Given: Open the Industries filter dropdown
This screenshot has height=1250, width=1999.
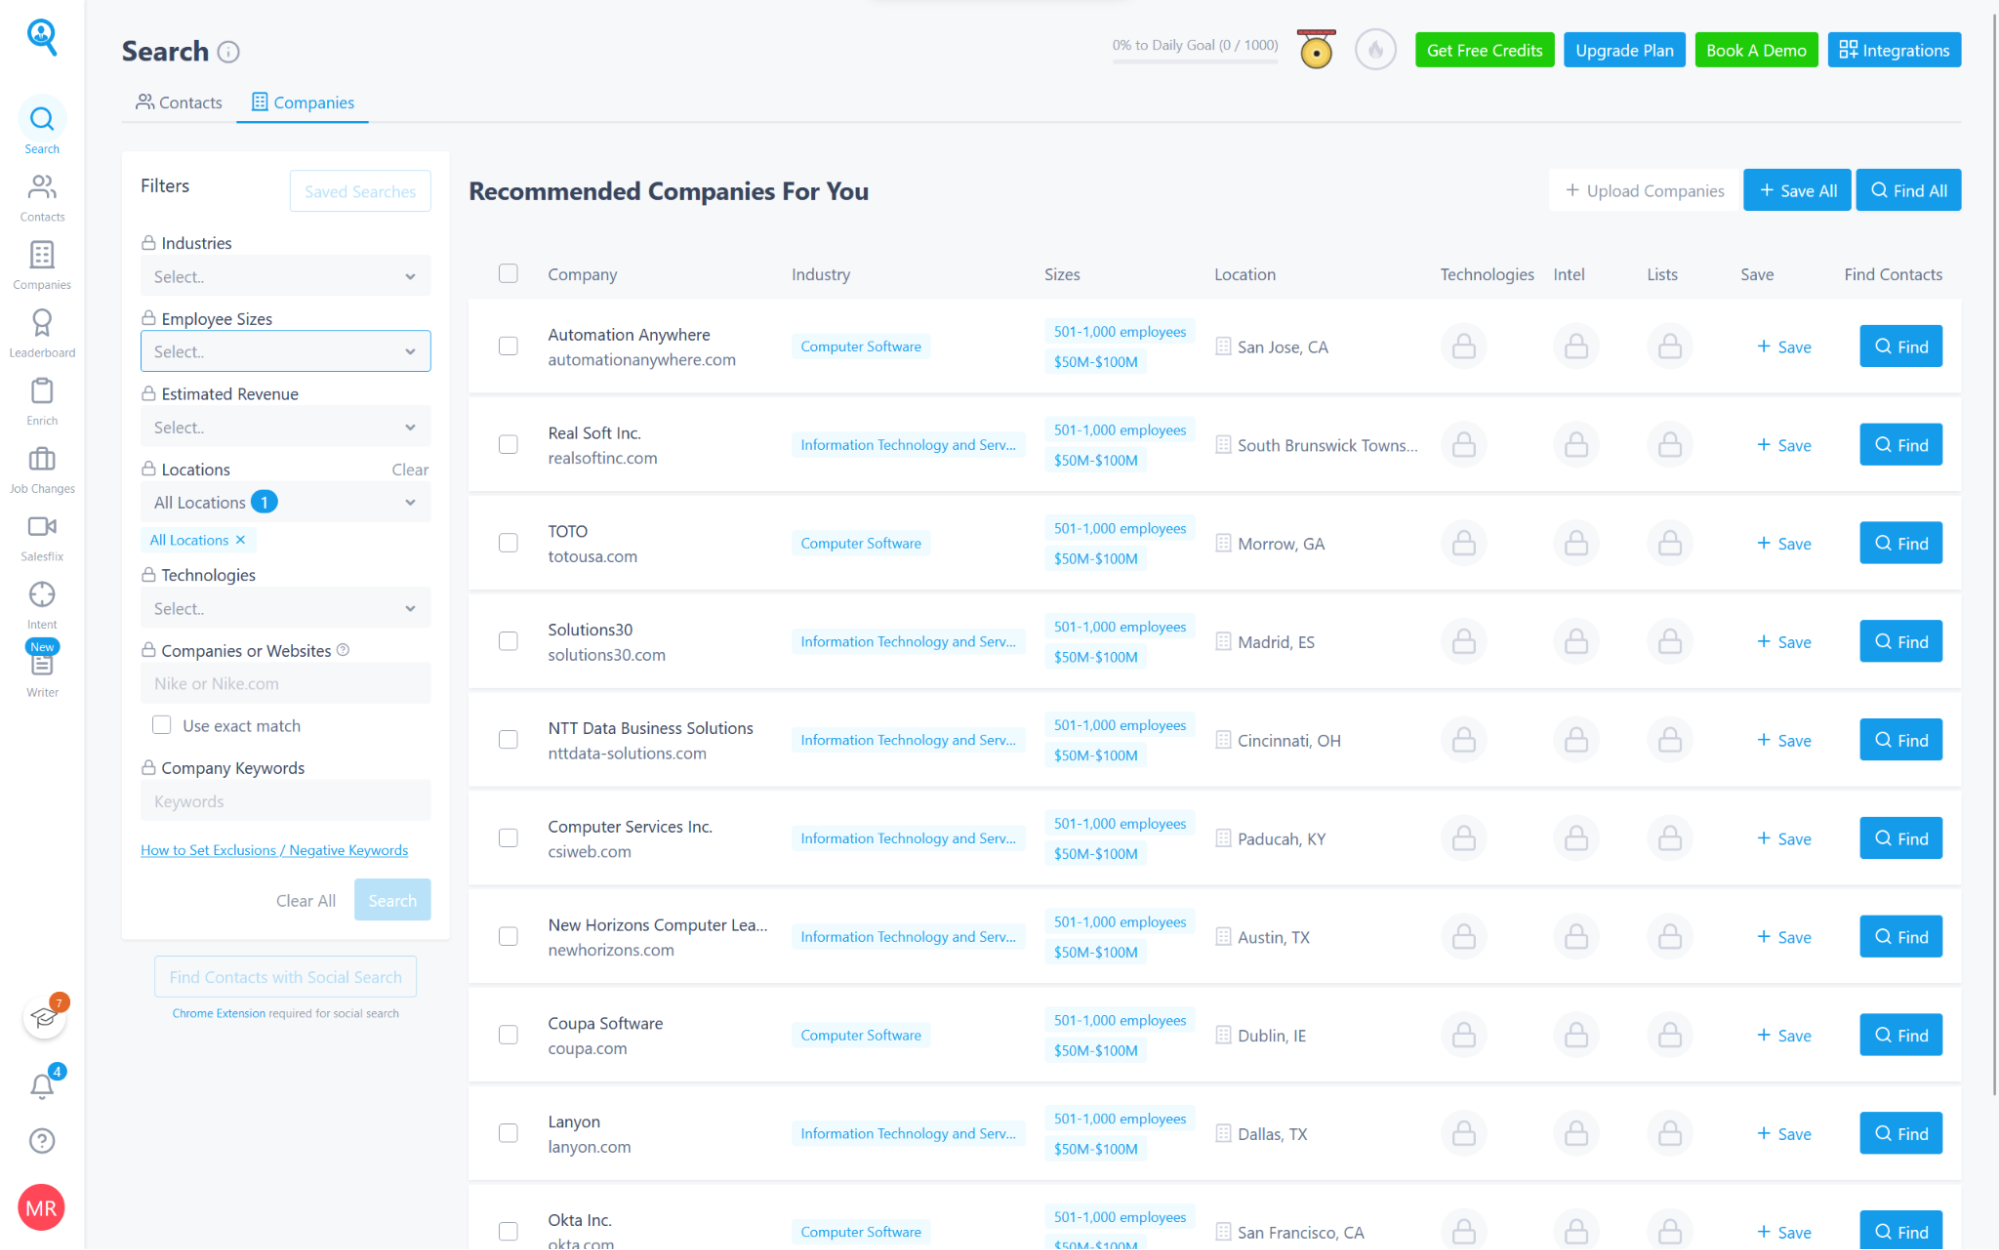Looking at the screenshot, I should (284, 276).
